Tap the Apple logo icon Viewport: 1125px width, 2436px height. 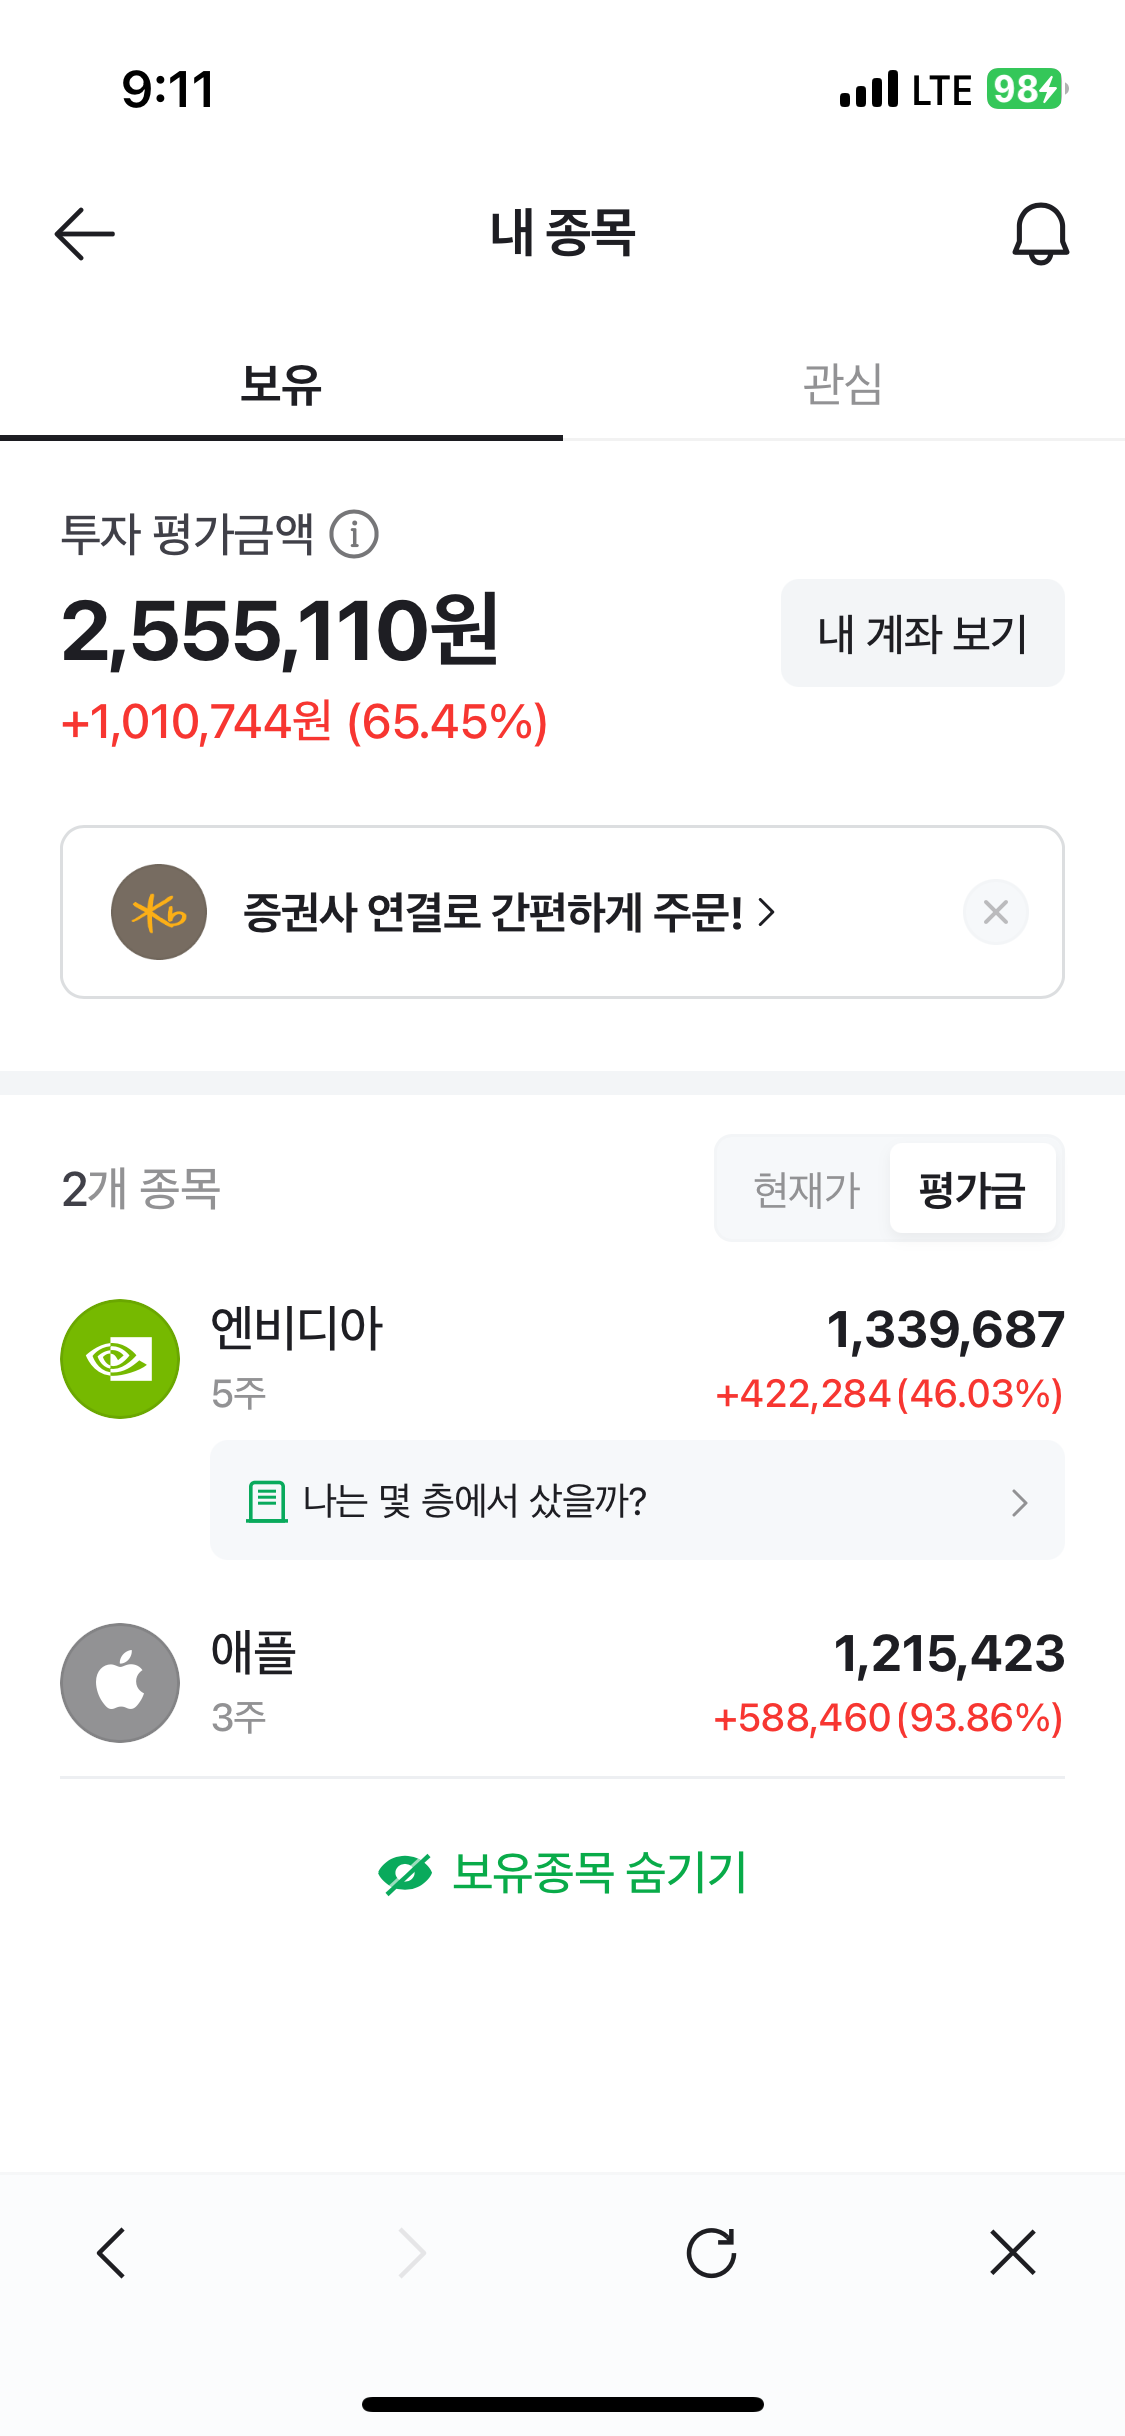[x=120, y=1683]
